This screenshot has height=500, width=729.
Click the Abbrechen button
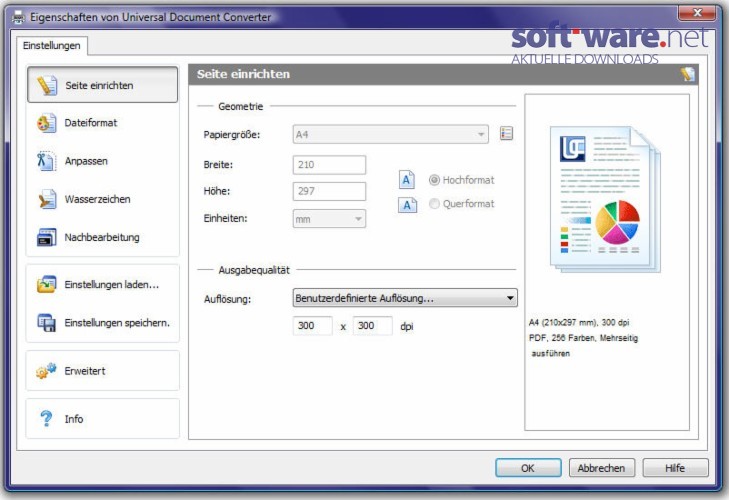pyautogui.click(x=602, y=468)
